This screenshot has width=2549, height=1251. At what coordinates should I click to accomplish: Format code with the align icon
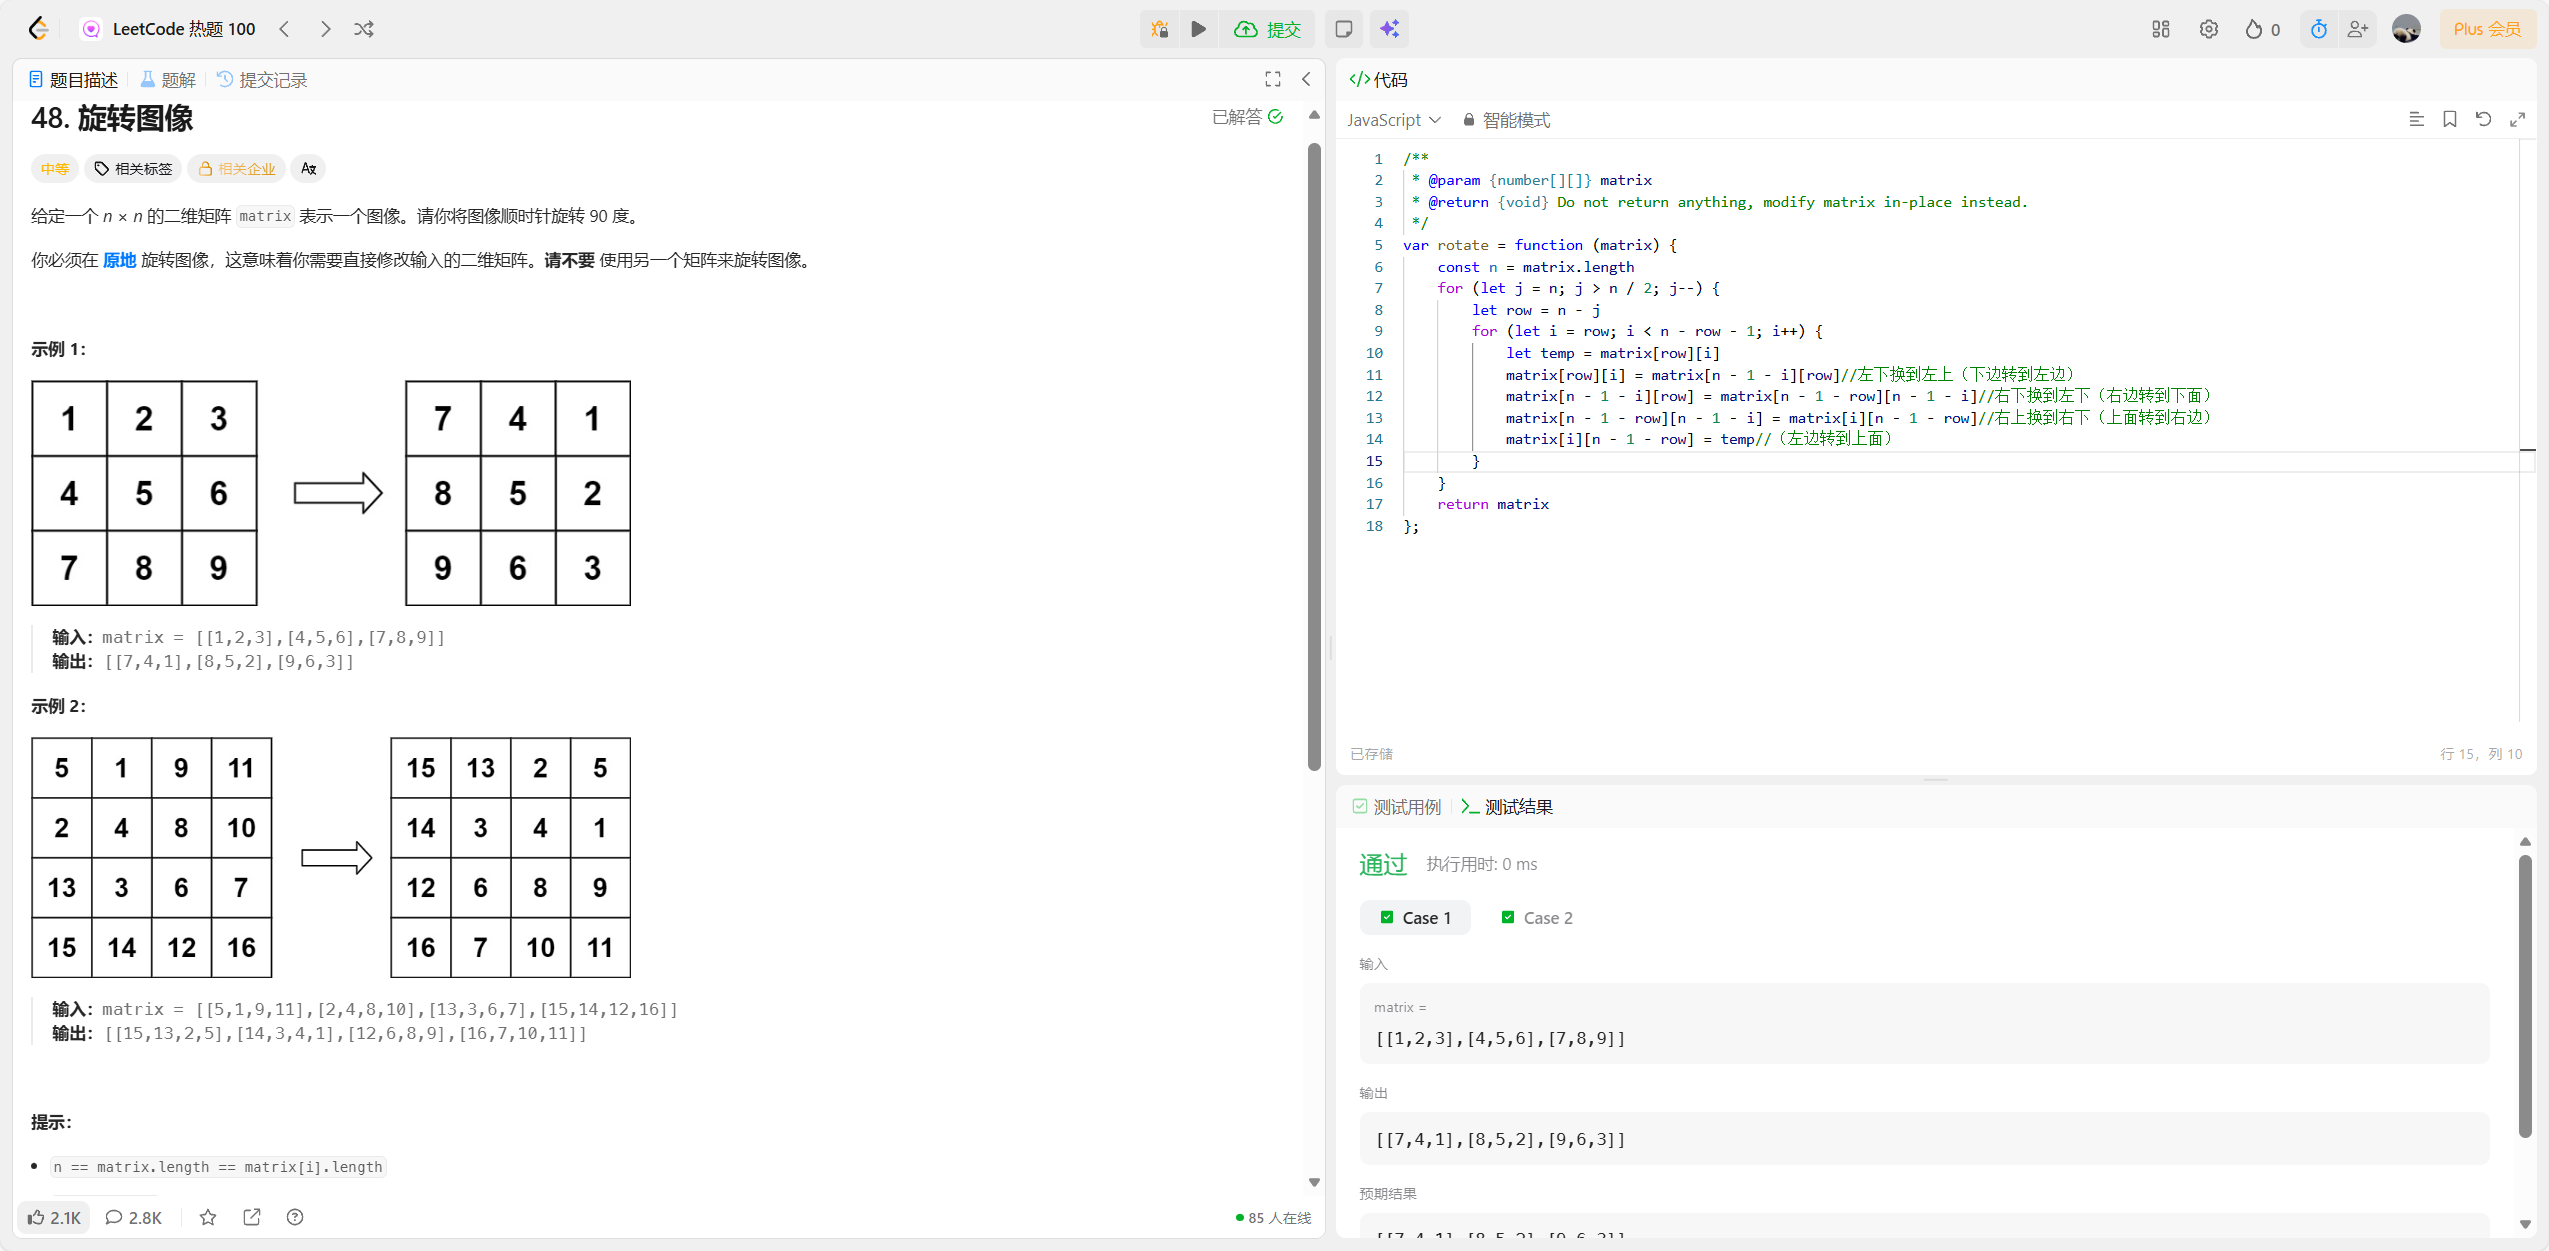[x=2416, y=119]
